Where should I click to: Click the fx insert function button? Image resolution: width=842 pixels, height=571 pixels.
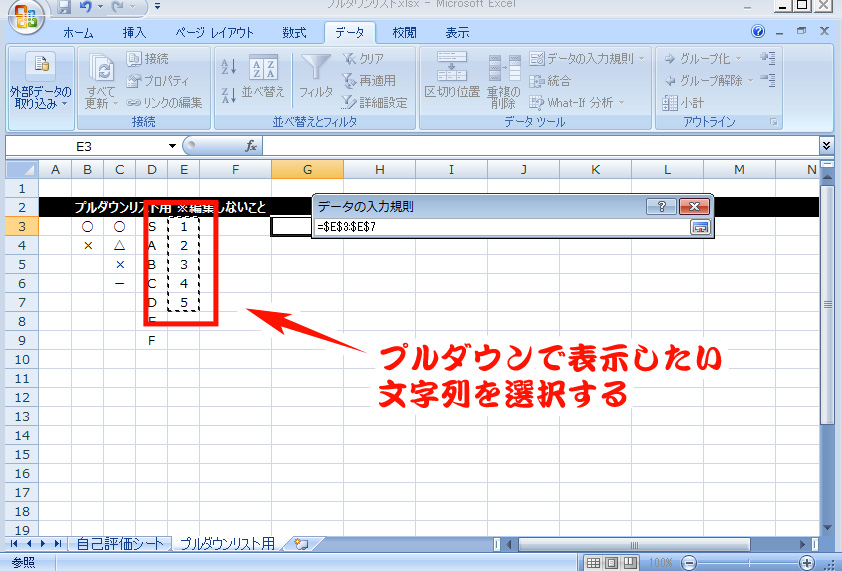[x=251, y=146]
